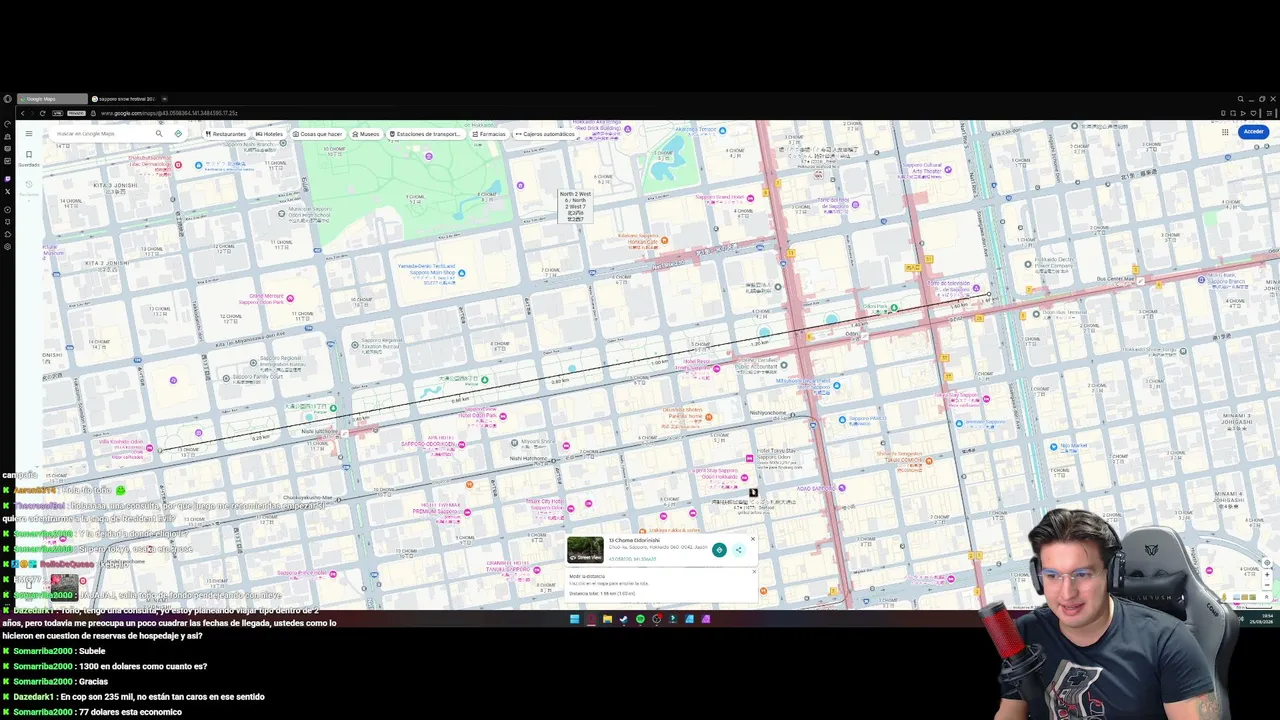This screenshot has width=1280, height=720.
Task: Click the address bar URL
Action: (x=169, y=113)
